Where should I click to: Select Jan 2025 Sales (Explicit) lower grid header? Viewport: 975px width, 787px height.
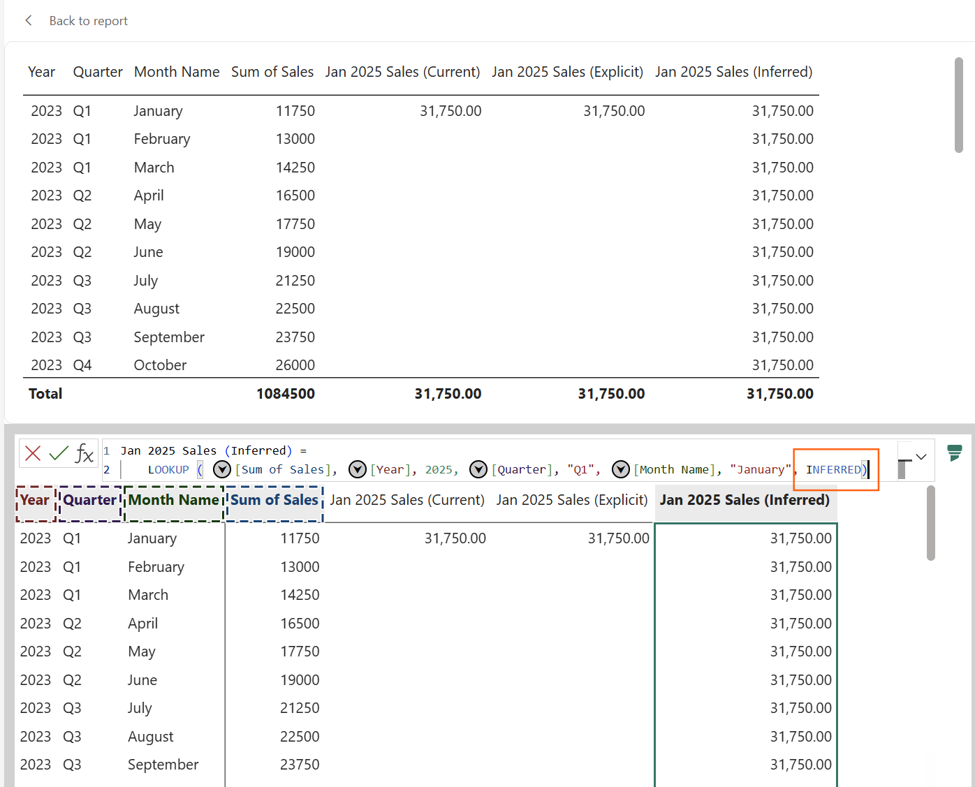tap(572, 500)
